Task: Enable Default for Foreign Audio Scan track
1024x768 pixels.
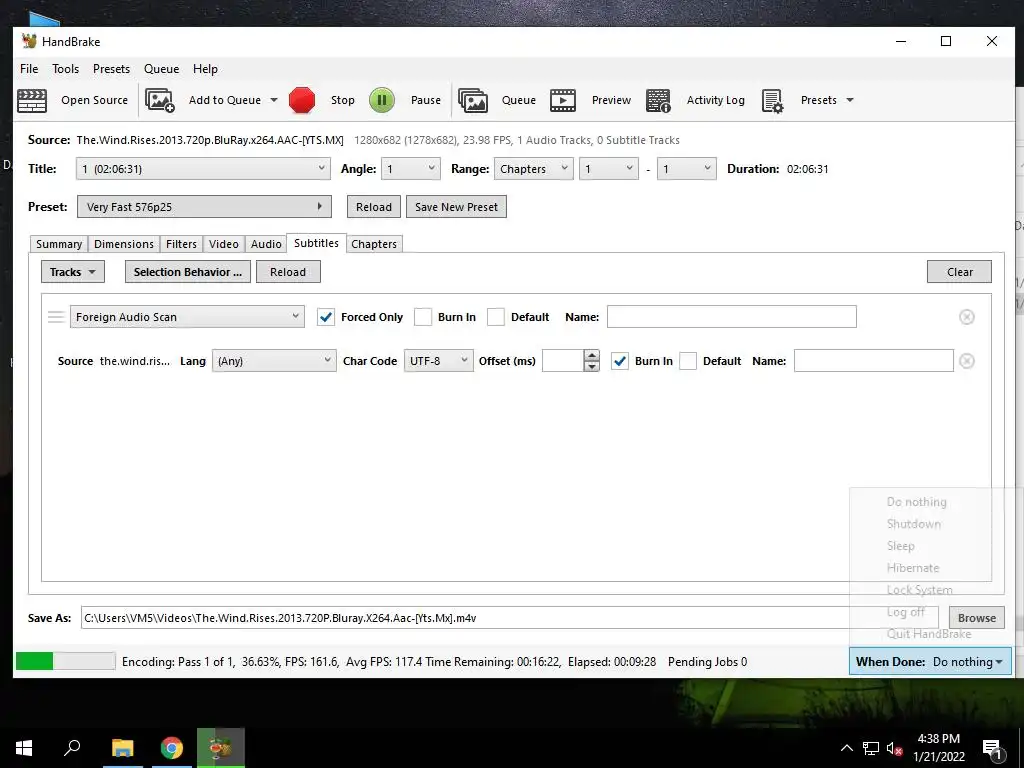Action: 496,317
